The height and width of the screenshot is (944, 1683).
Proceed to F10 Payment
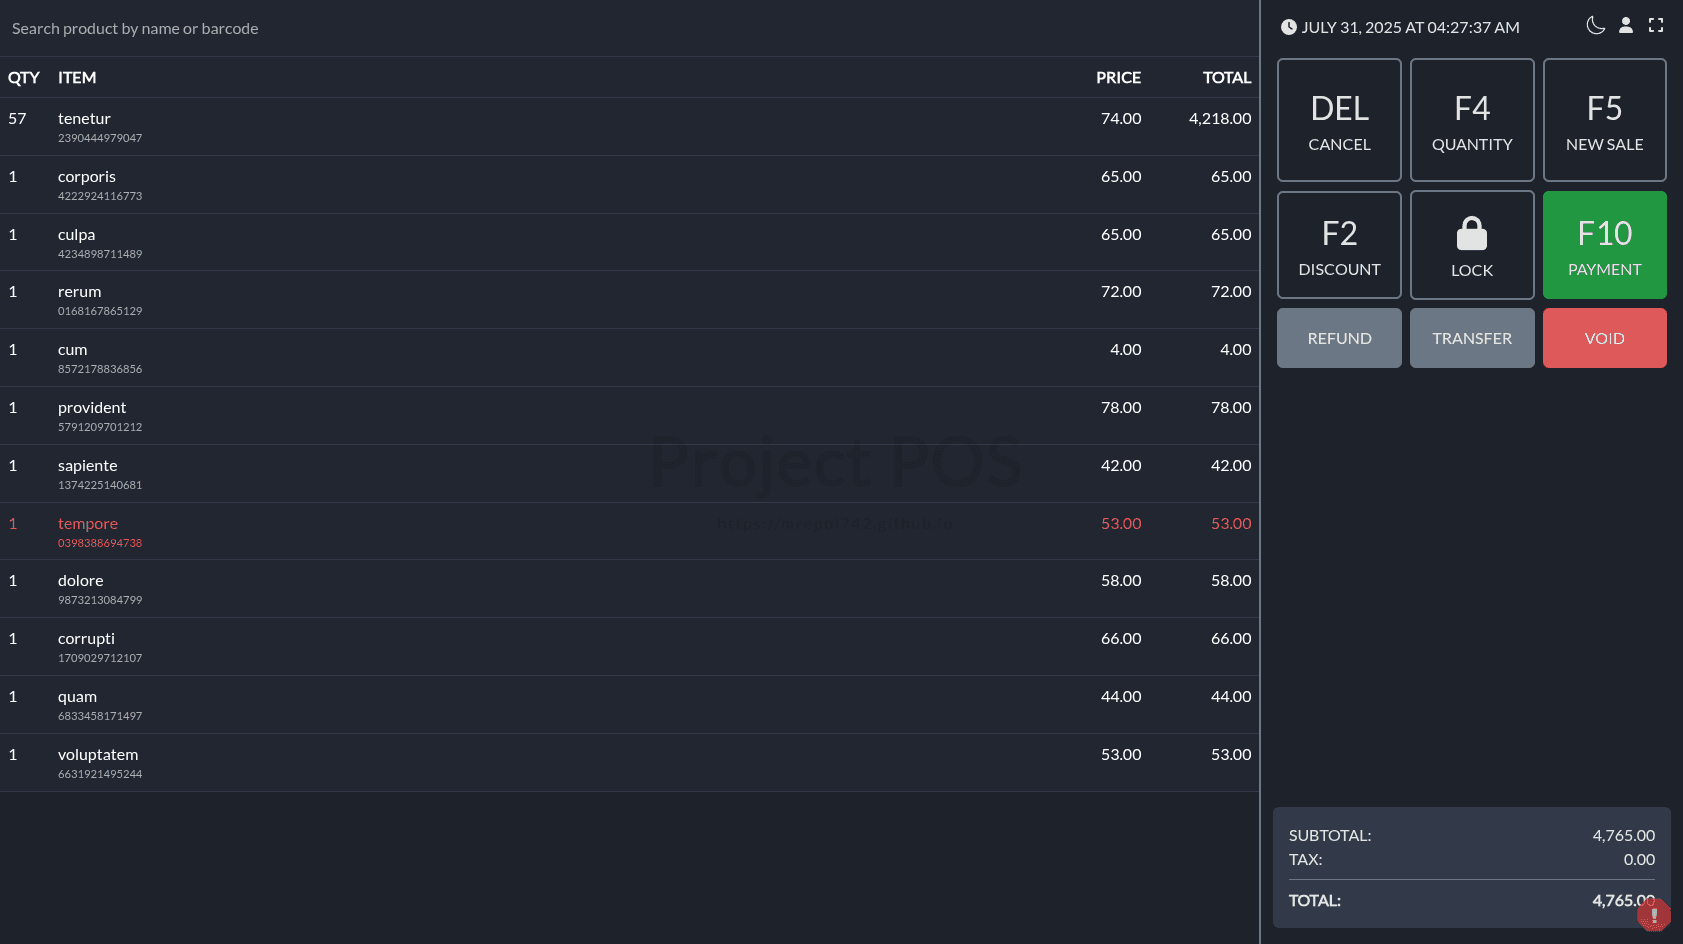[x=1604, y=245]
